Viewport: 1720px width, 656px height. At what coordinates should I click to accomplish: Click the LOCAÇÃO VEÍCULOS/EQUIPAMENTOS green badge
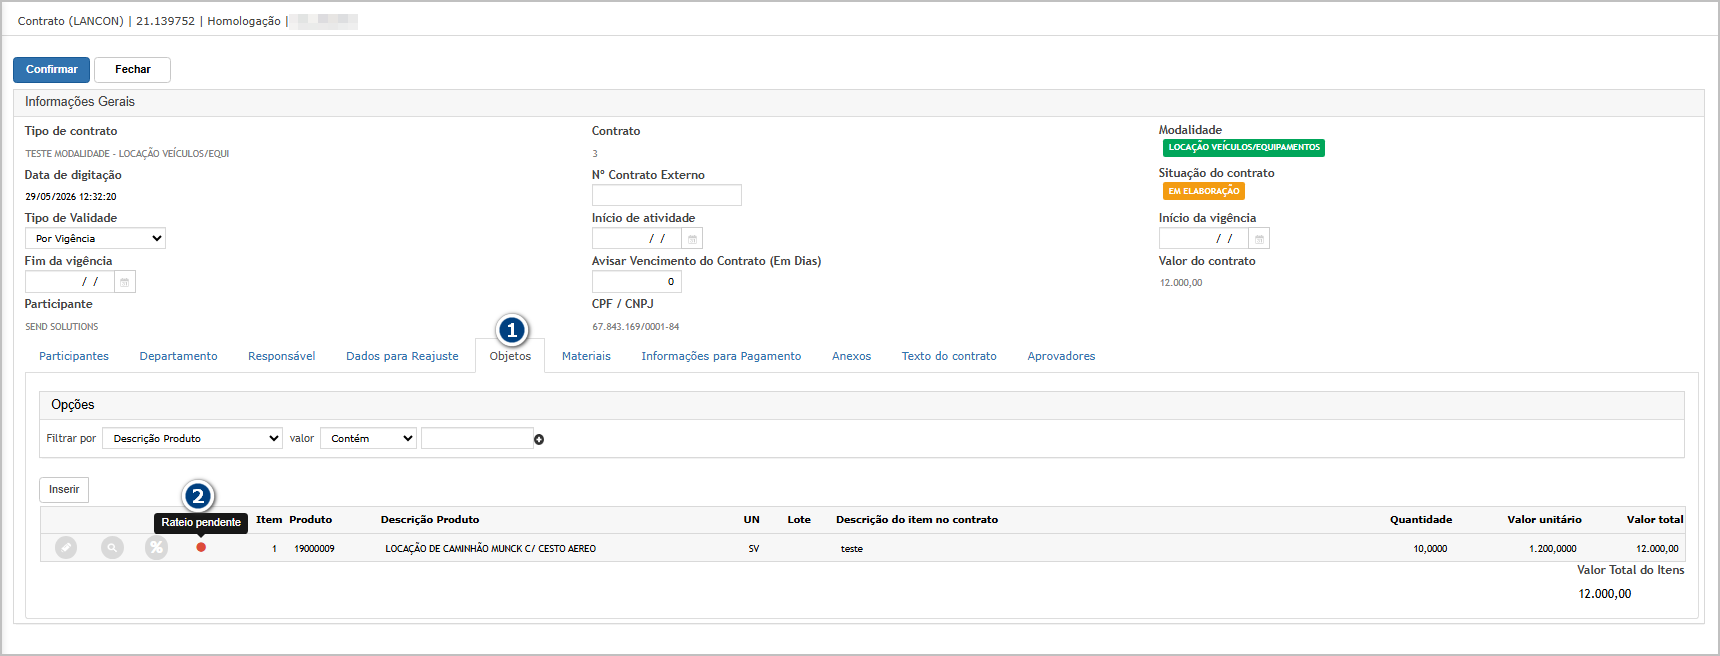tap(1244, 148)
